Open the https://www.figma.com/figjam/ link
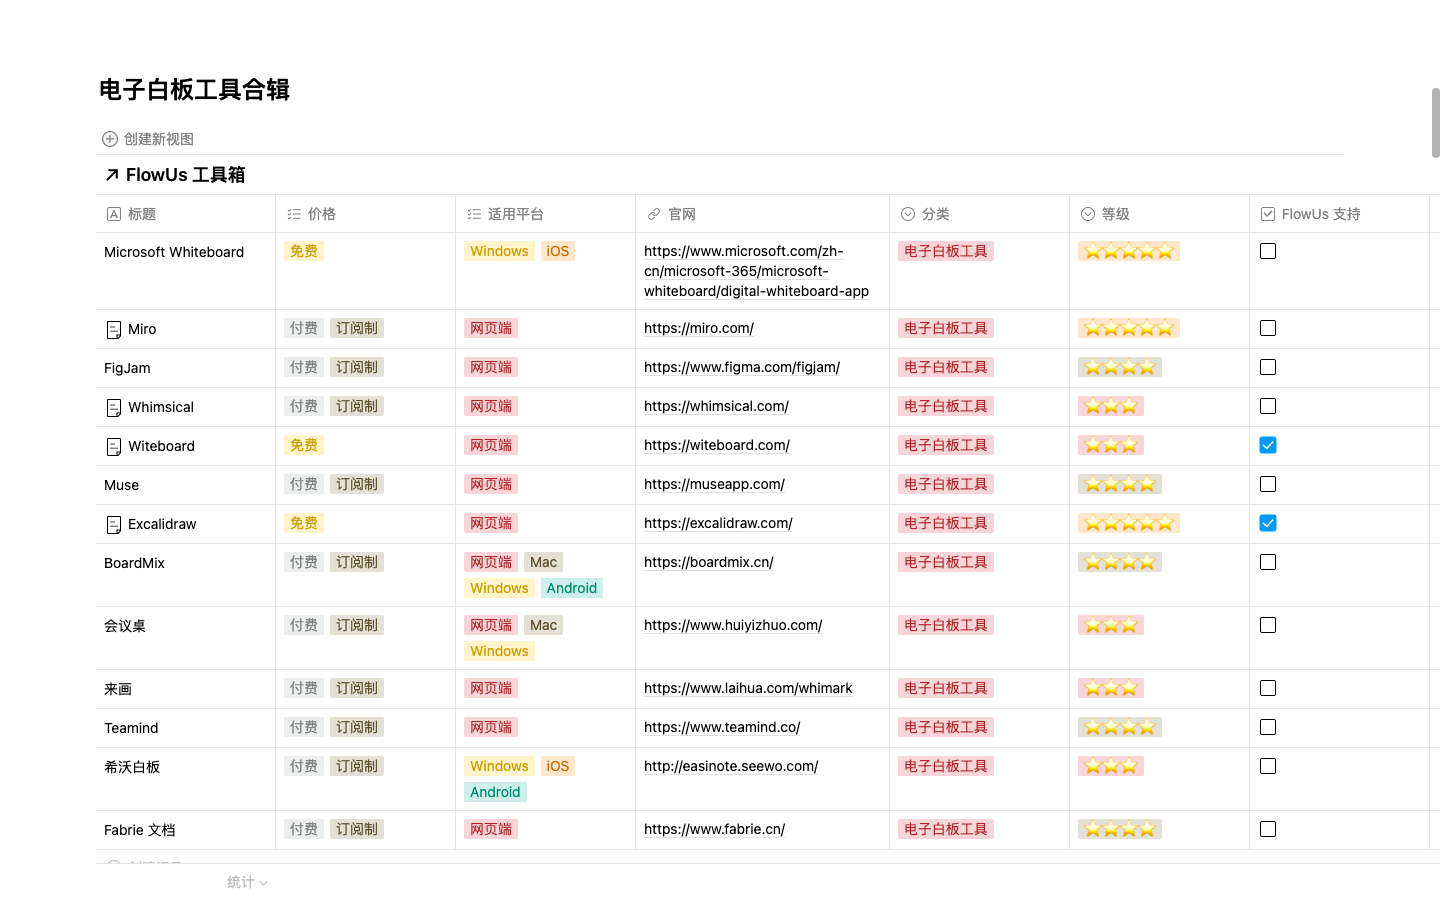Image resolution: width=1440 pixels, height=900 pixels. point(742,367)
